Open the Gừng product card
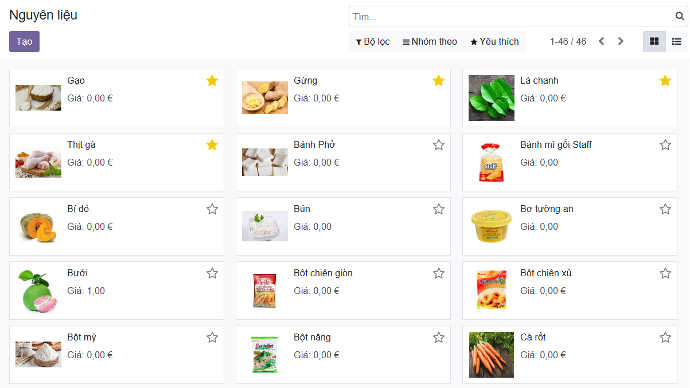This screenshot has height=388, width=690. tap(343, 98)
